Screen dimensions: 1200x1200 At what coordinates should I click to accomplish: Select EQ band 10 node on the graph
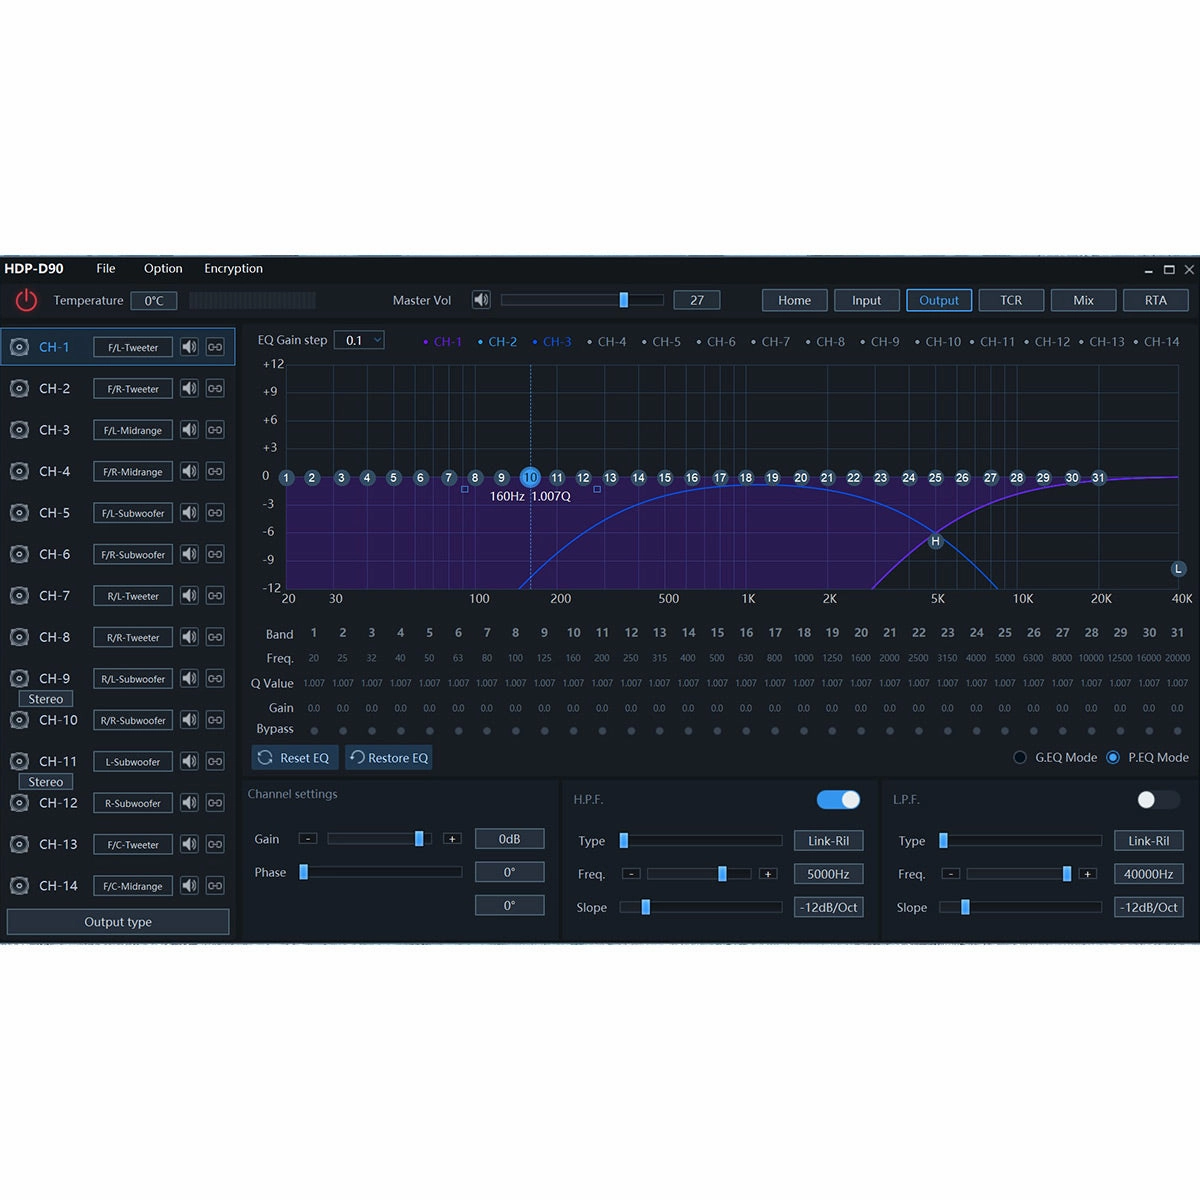click(530, 477)
